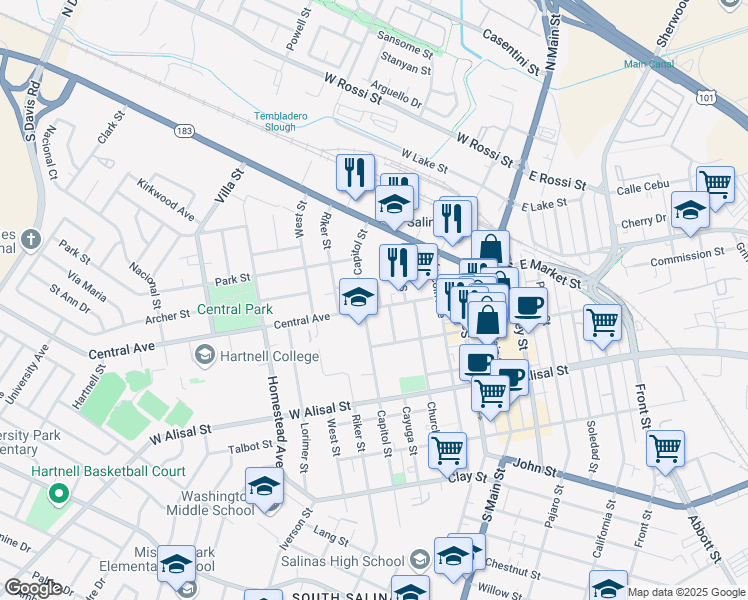The image size is (748, 600).
Task: Click the Central Park label
Action: pos(235,310)
